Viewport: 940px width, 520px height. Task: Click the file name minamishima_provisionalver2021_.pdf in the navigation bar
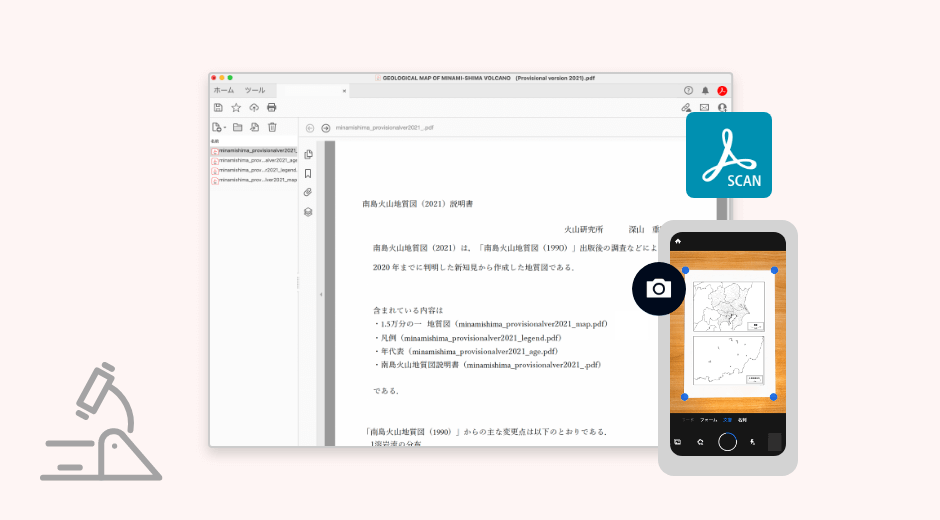coord(384,128)
